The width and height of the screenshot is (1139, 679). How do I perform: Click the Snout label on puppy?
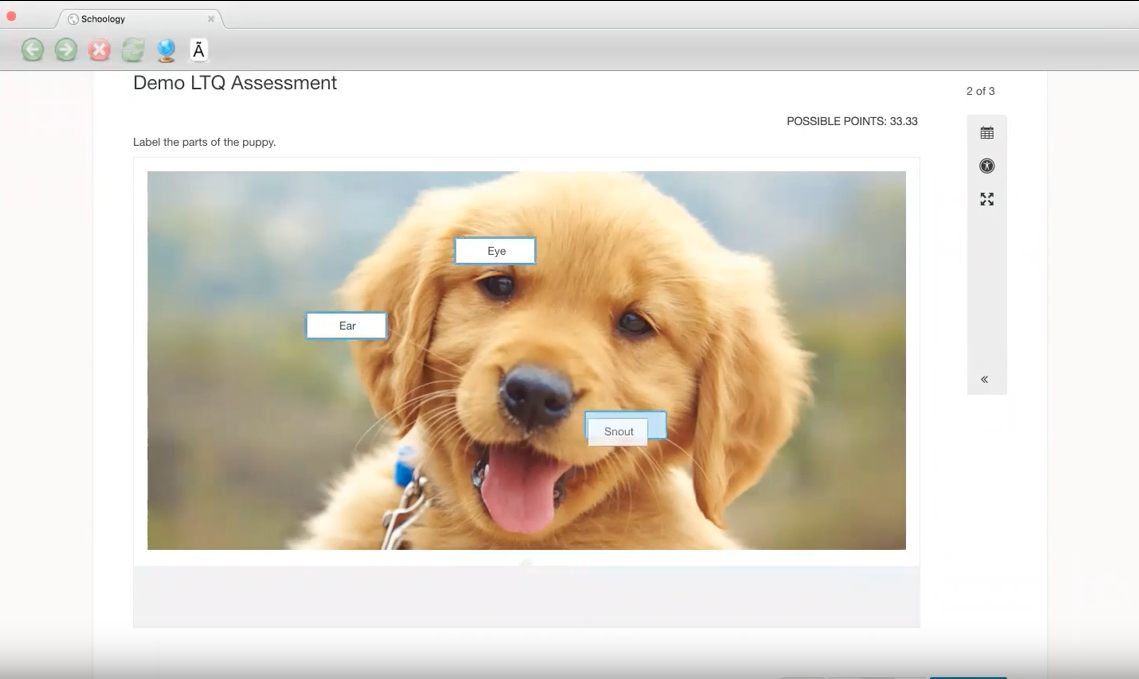point(619,432)
